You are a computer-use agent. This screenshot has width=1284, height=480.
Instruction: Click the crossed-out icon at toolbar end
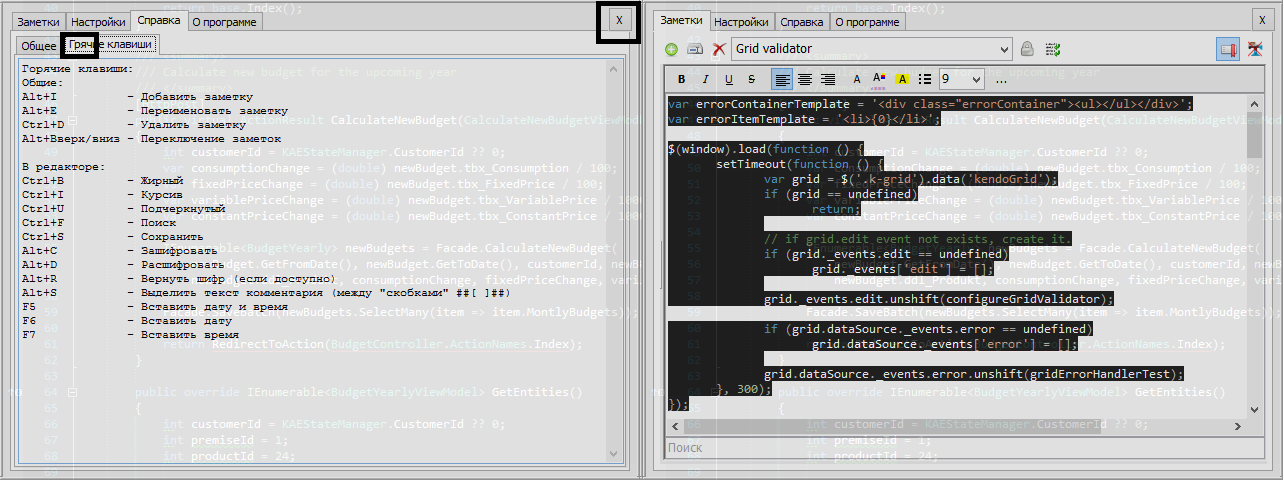1255,49
